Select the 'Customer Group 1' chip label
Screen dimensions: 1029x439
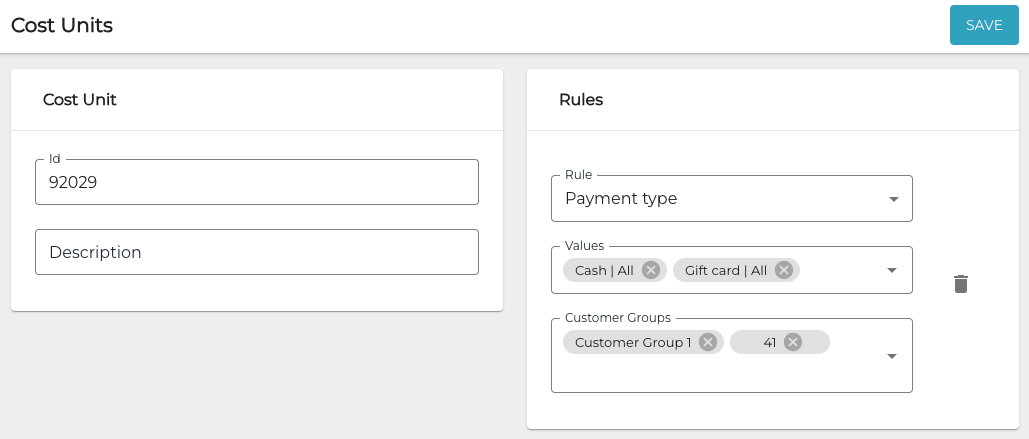[632, 342]
